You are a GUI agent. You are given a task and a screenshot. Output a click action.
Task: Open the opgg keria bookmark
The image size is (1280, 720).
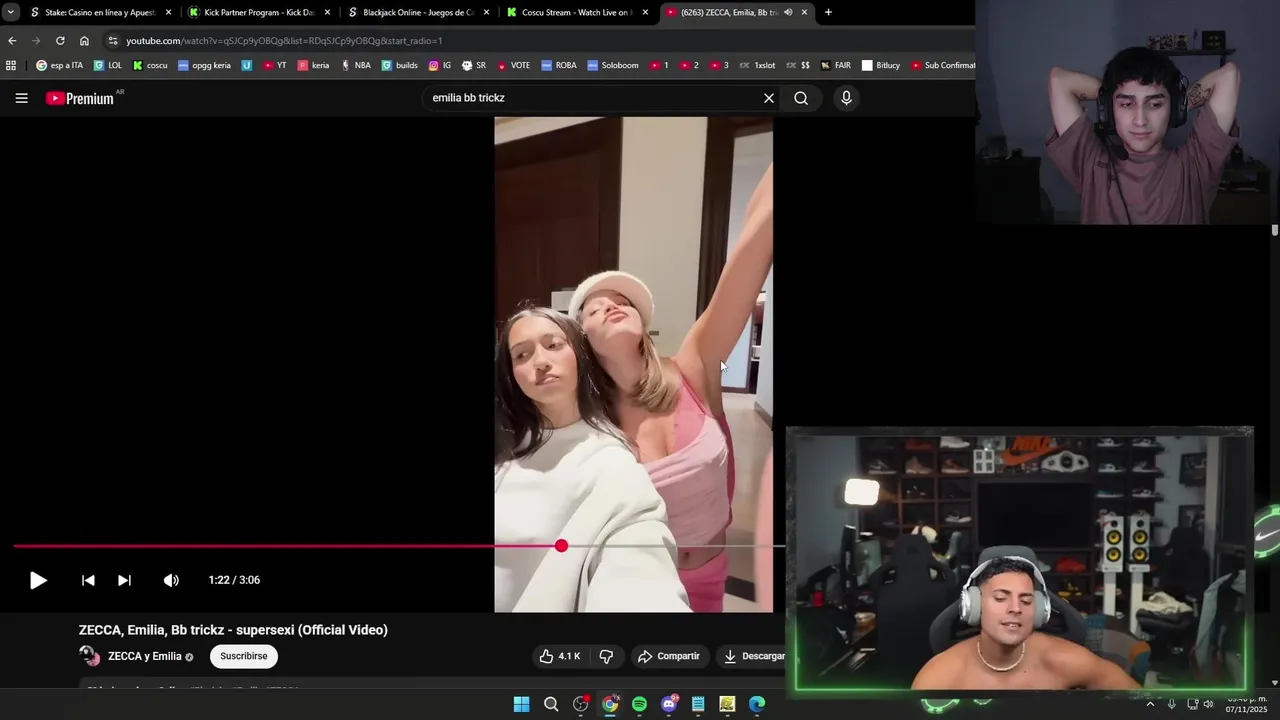click(x=204, y=65)
